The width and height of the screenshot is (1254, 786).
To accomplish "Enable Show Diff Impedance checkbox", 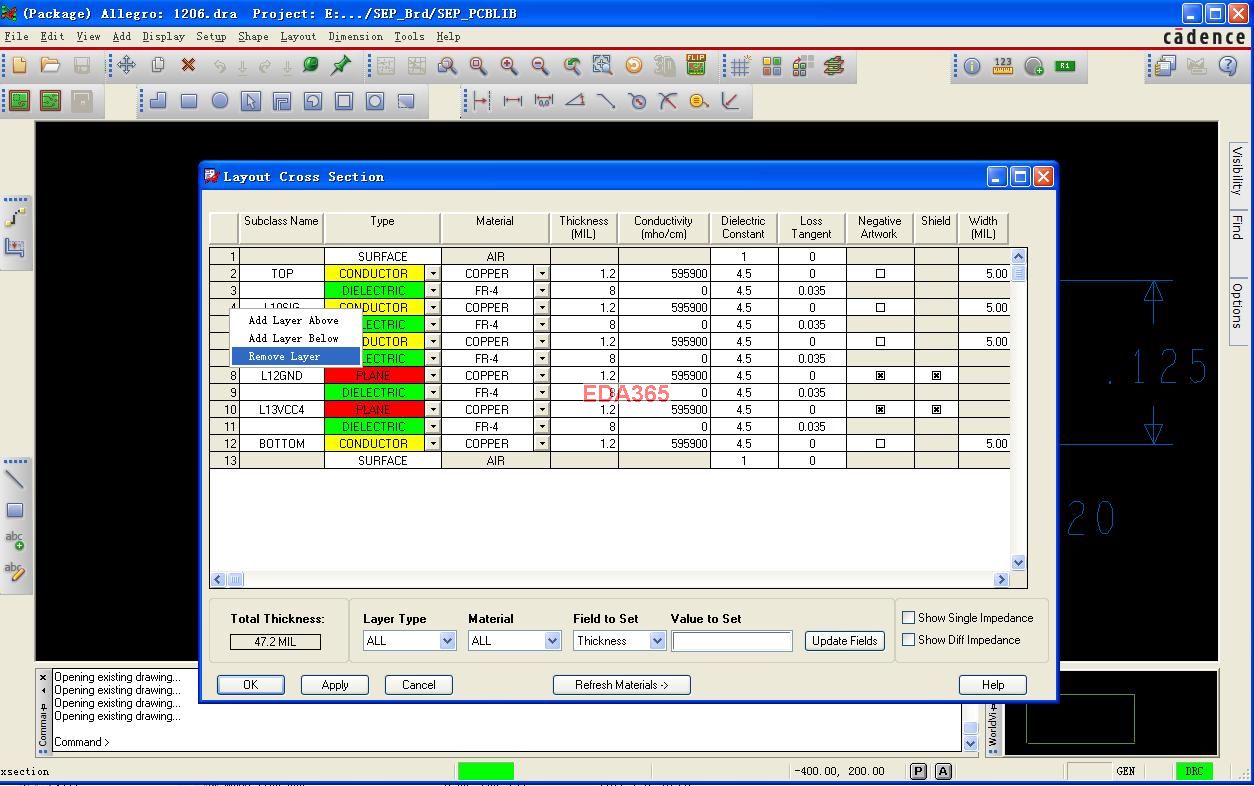I will tap(909, 640).
